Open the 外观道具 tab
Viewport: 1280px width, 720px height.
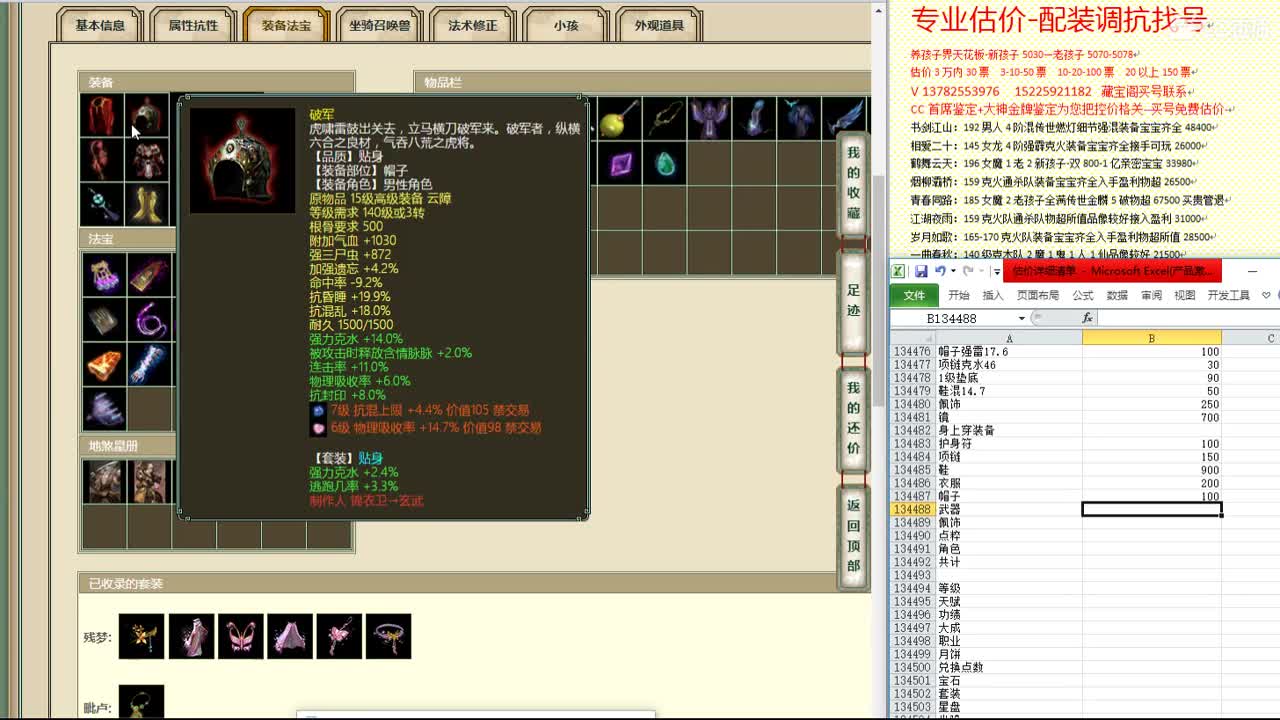coord(659,26)
